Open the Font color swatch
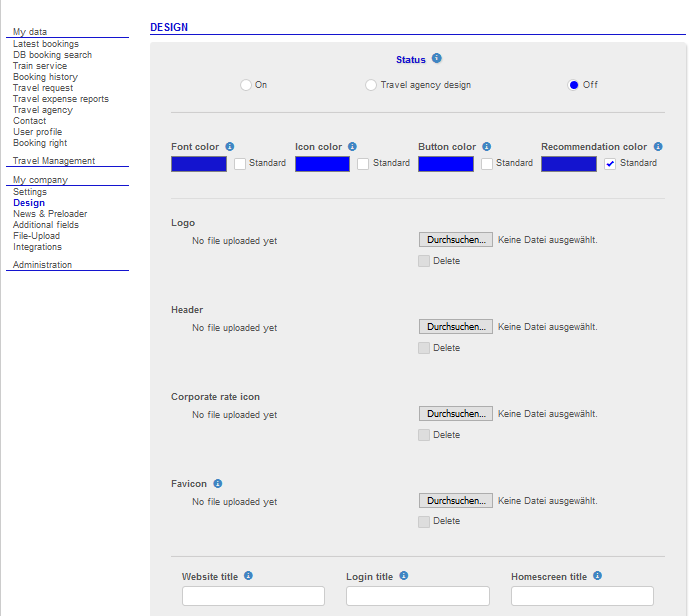The image size is (694, 616). click(x=199, y=164)
